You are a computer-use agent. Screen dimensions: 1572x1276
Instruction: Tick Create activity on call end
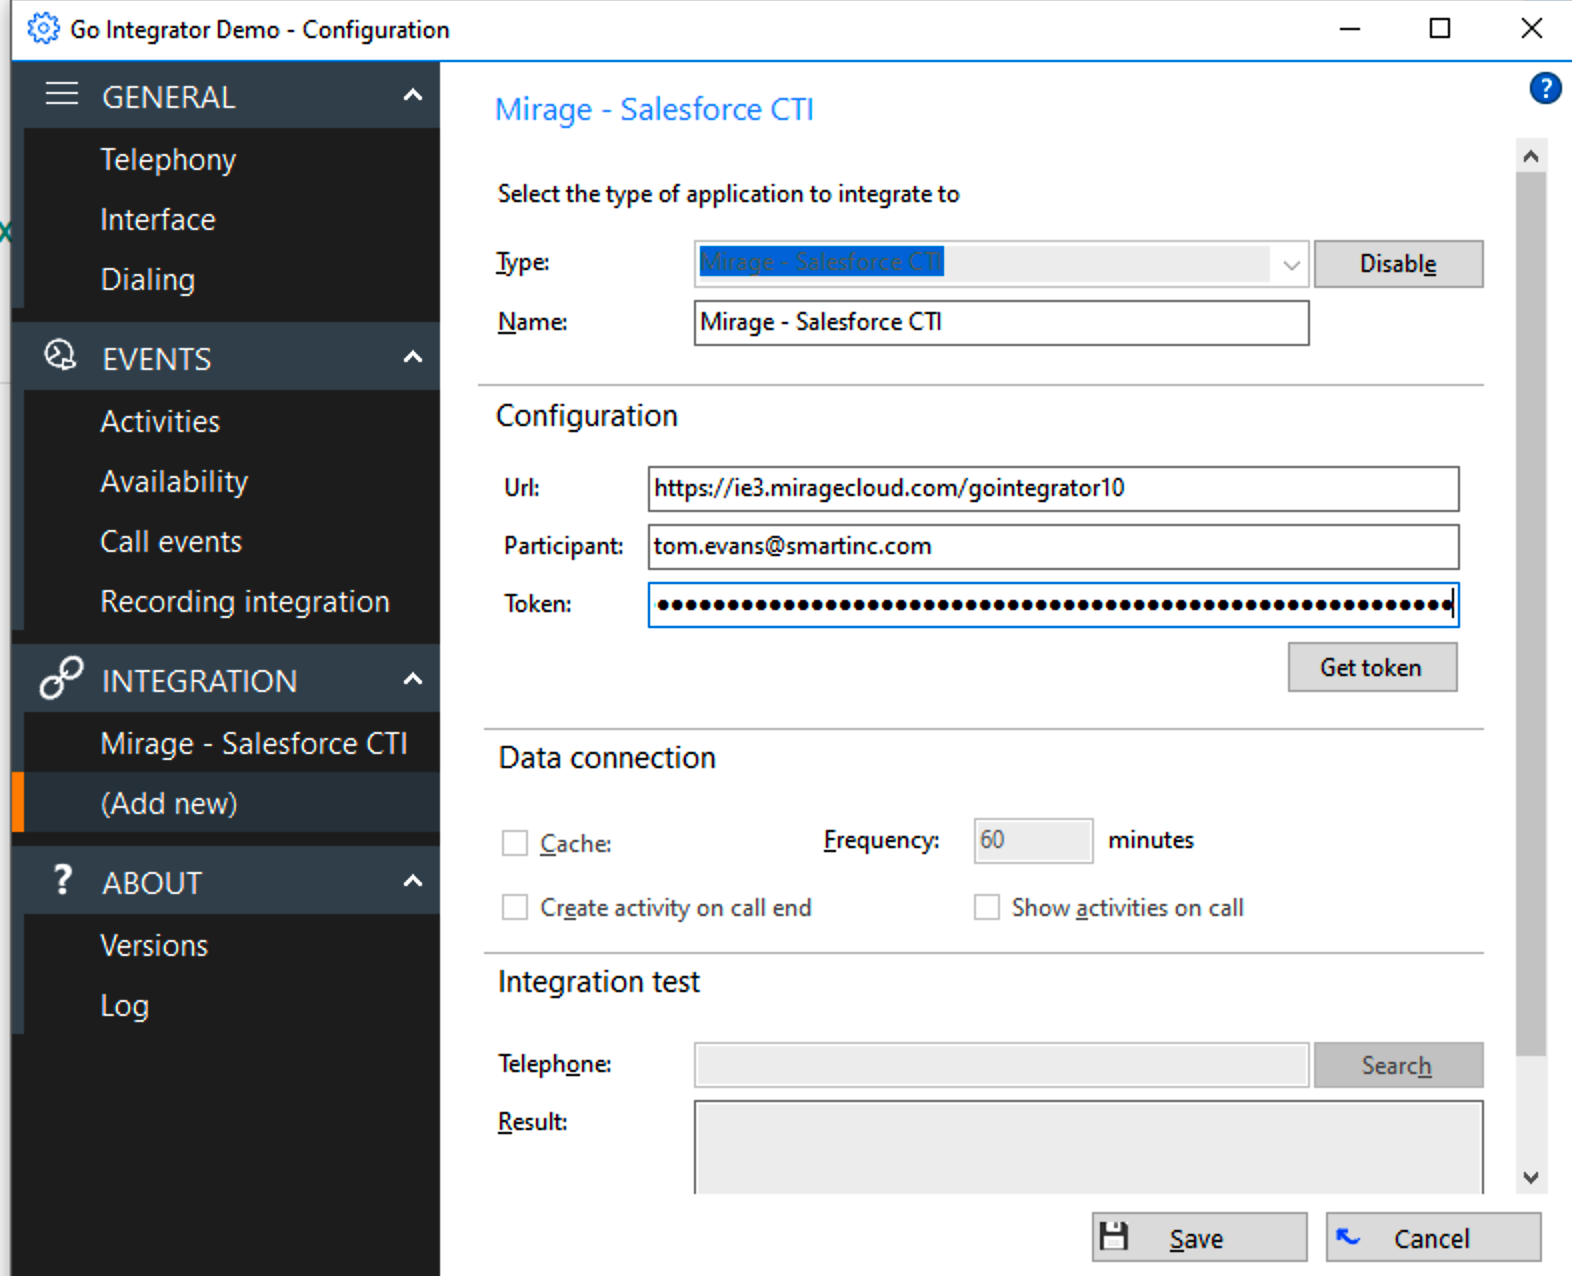click(x=515, y=907)
